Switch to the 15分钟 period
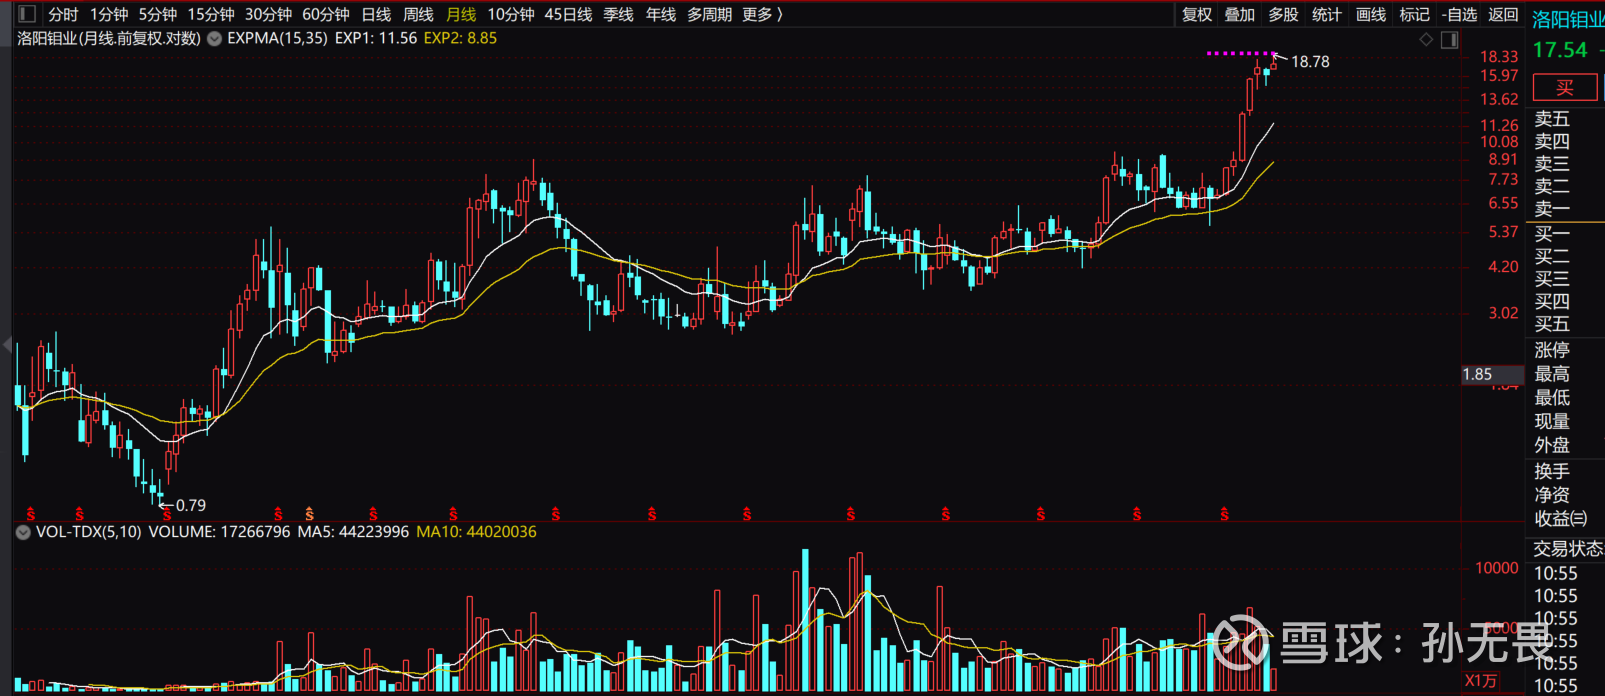Viewport: 1605px width, 696px height. click(x=211, y=14)
